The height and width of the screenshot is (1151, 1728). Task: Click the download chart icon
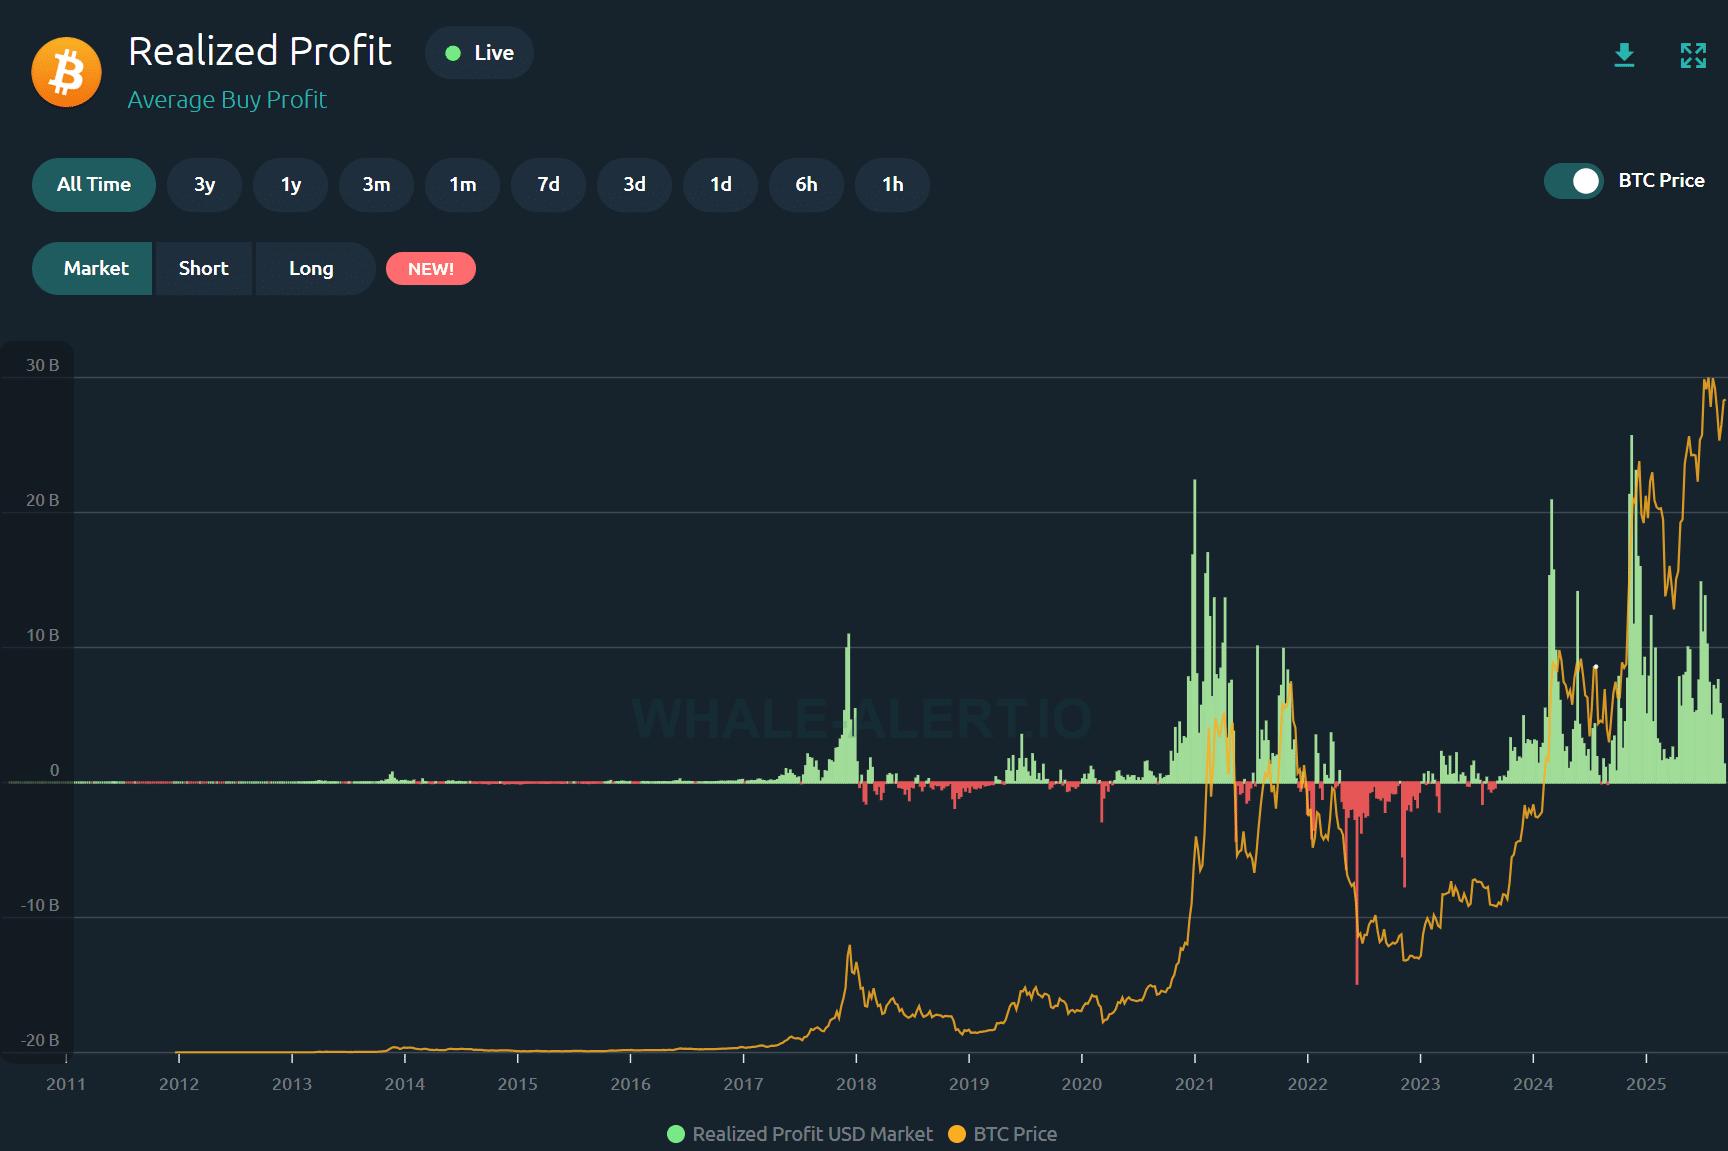[1624, 55]
